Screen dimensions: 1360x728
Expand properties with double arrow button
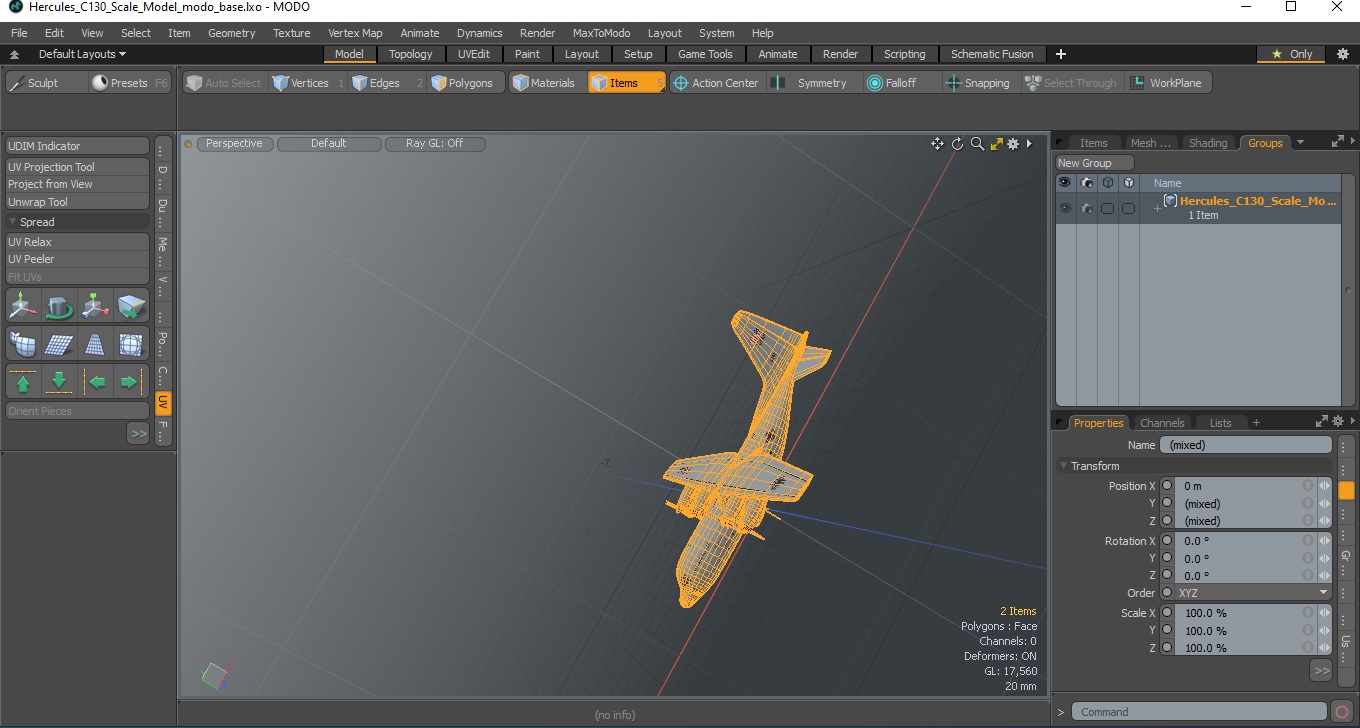tap(1322, 670)
